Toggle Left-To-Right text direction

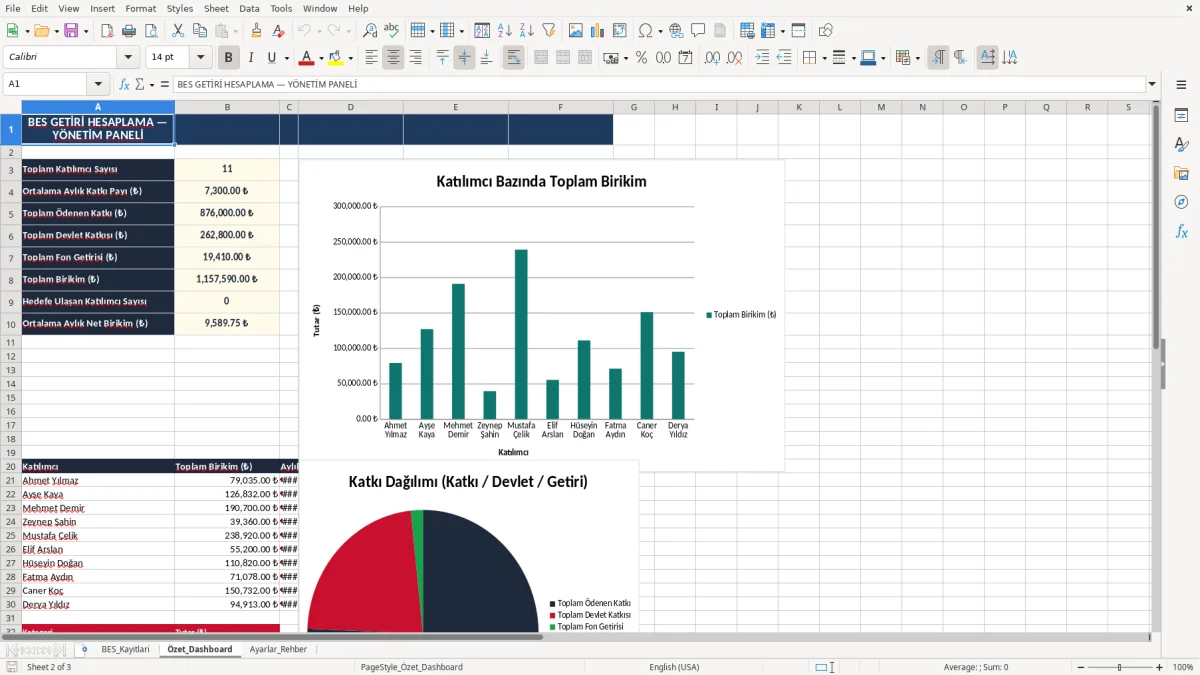click(938, 58)
